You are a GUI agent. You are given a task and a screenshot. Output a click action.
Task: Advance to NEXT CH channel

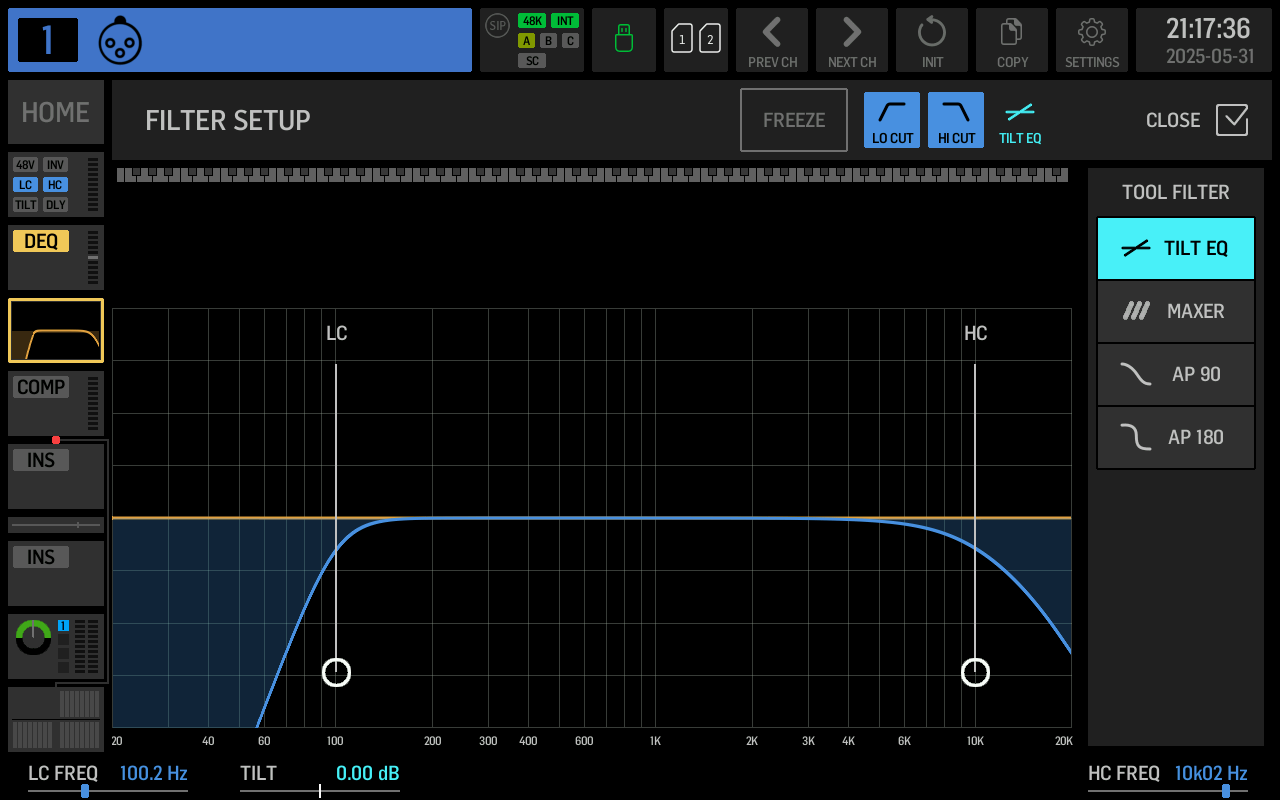tap(852, 40)
